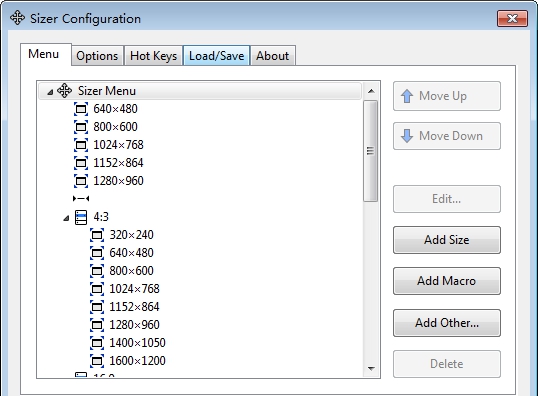
Task: Select top-level 1024×768 entry text
Action: tap(118, 145)
